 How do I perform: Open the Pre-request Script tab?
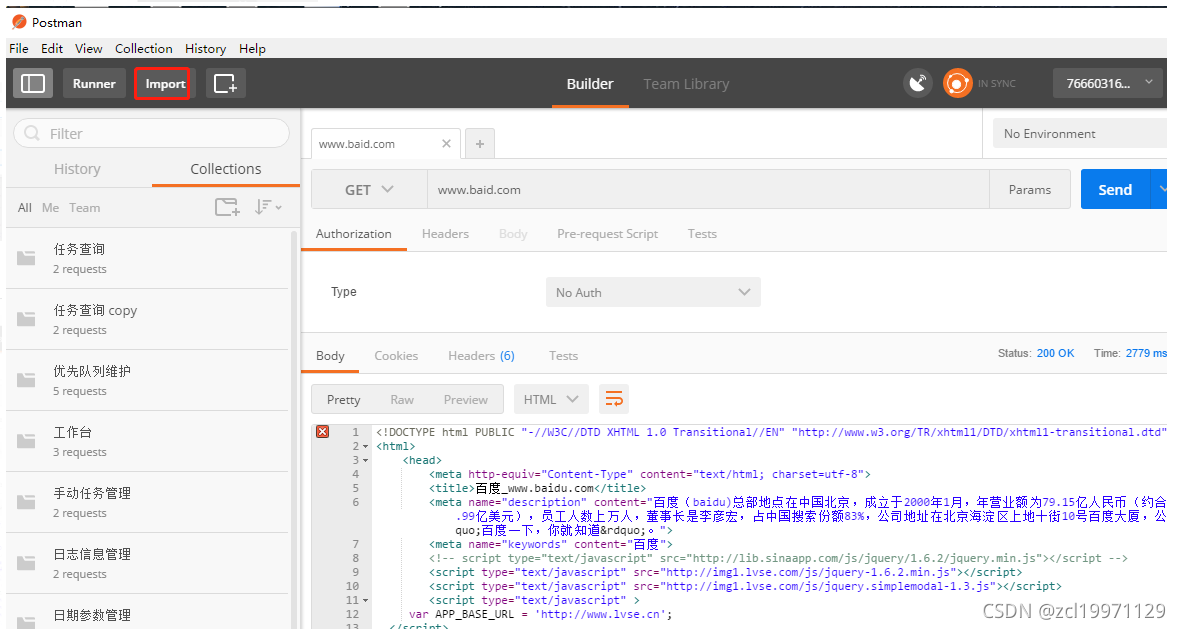pyautogui.click(x=607, y=234)
